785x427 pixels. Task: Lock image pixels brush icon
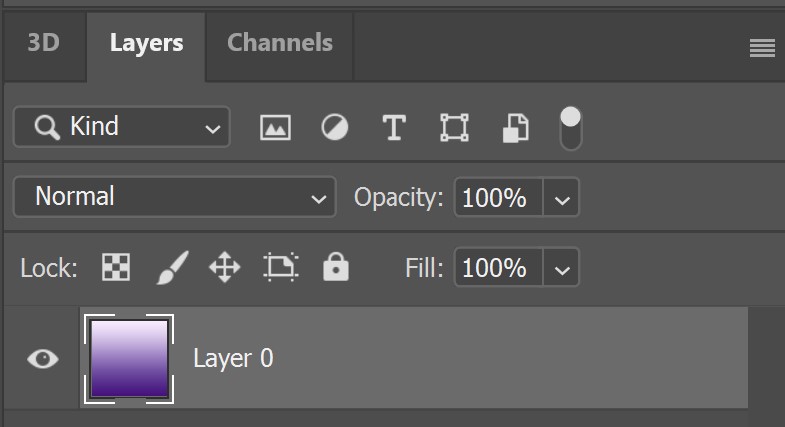[x=172, y=267]
